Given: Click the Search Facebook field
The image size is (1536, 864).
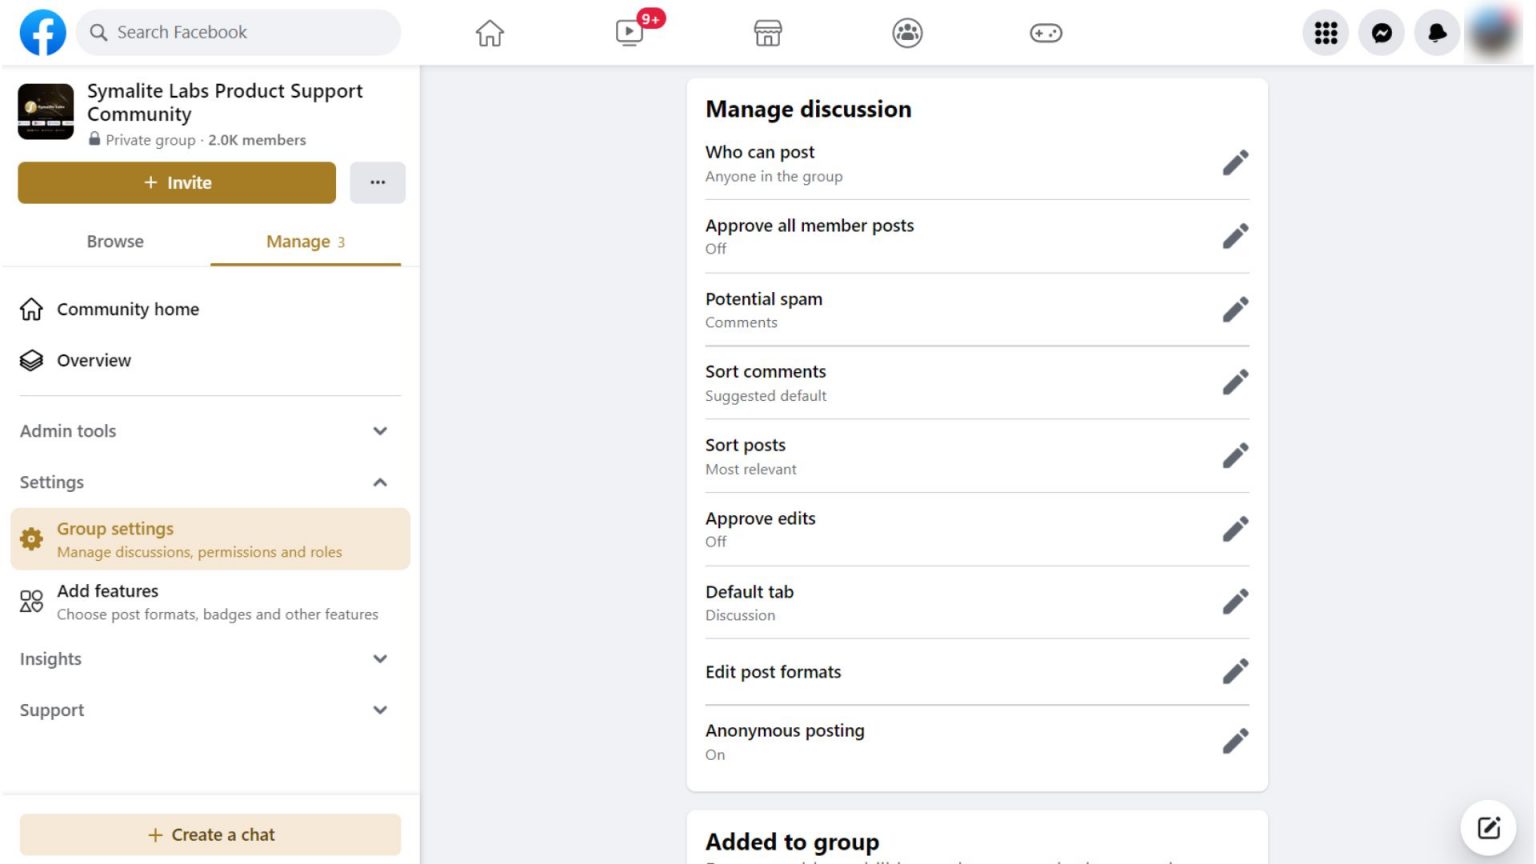Looking at the screenshot, I should click(x=238, y=32).
